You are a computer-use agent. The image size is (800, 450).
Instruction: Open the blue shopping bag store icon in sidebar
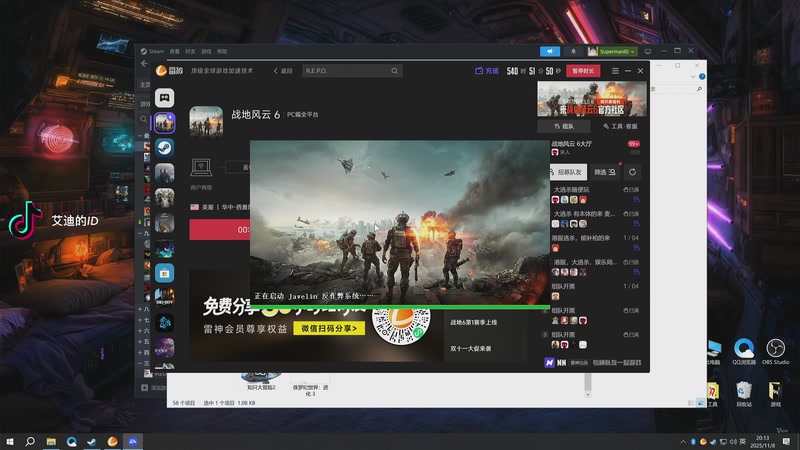point(164,273)
